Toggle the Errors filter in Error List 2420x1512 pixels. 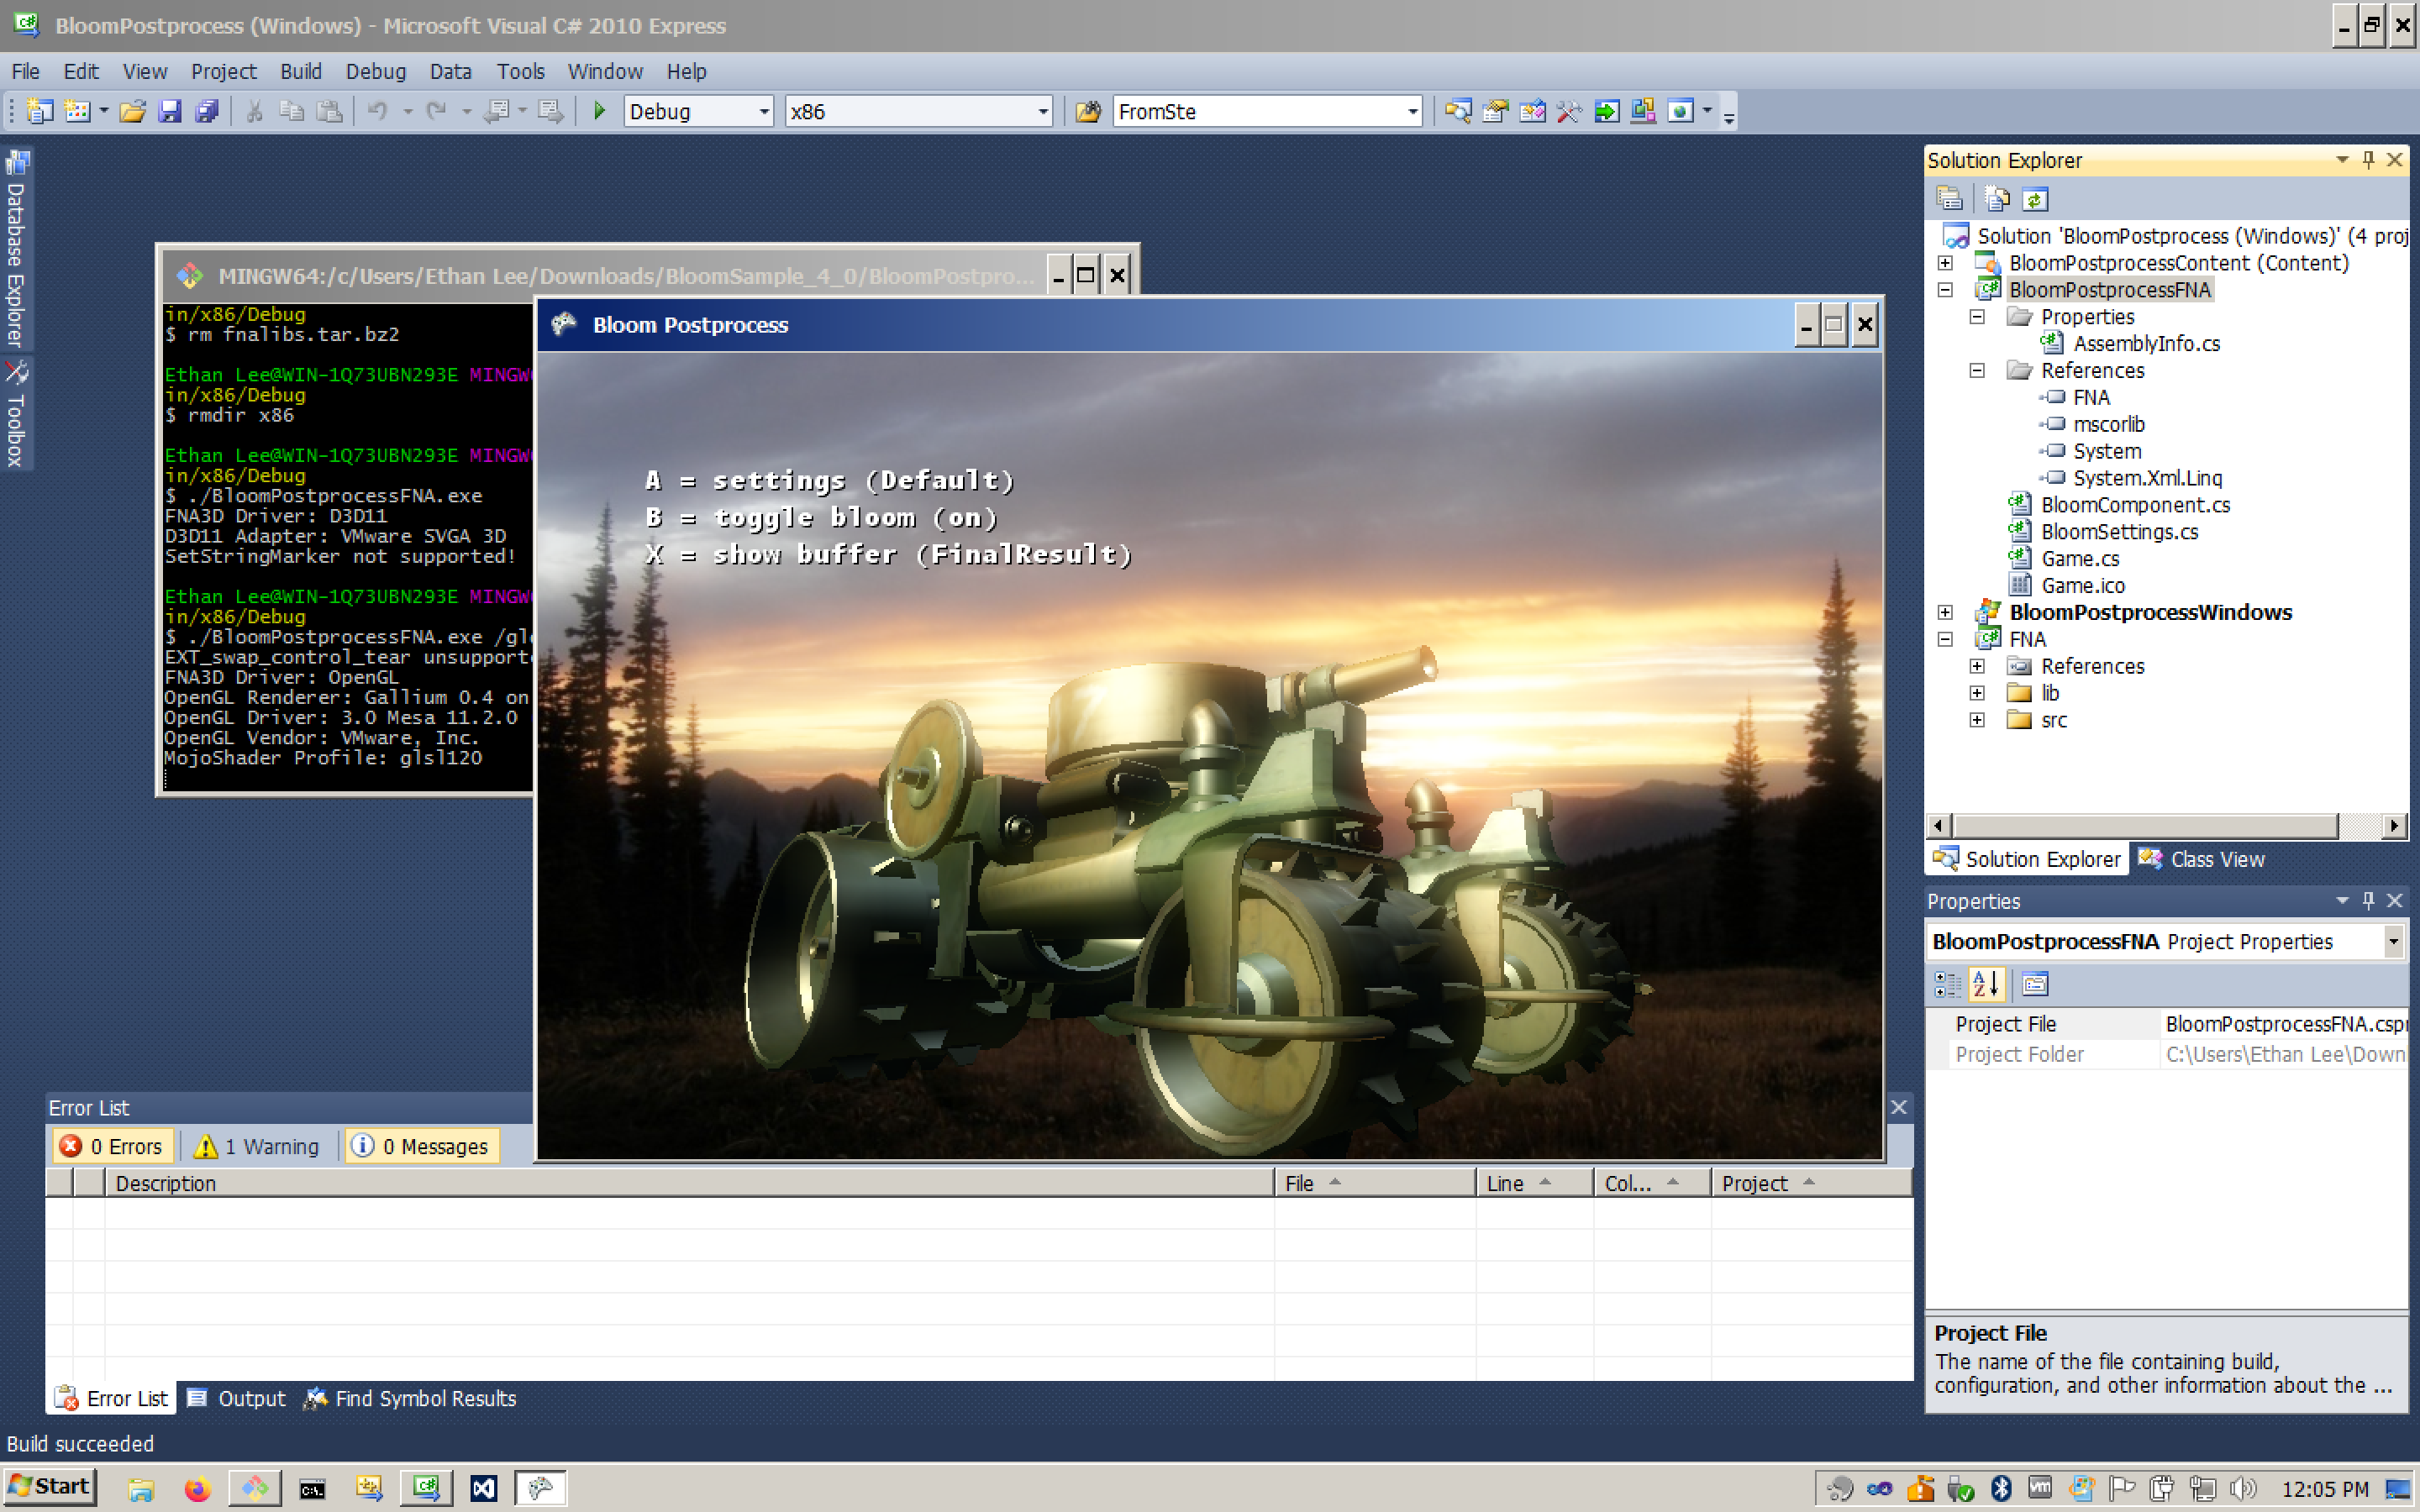(x=112, y=1146)
